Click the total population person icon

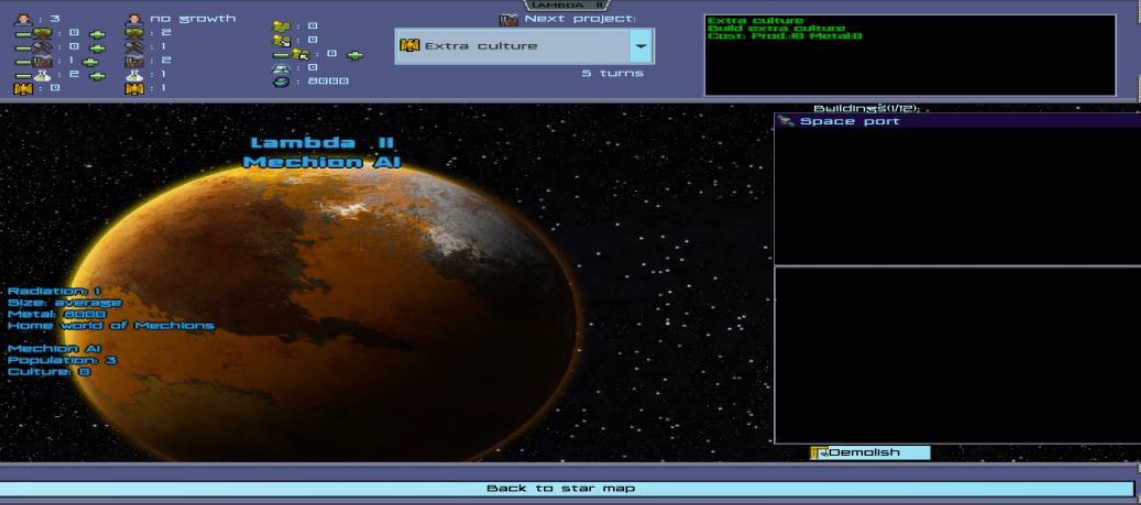pyautogui.click(x=22, y=18)
